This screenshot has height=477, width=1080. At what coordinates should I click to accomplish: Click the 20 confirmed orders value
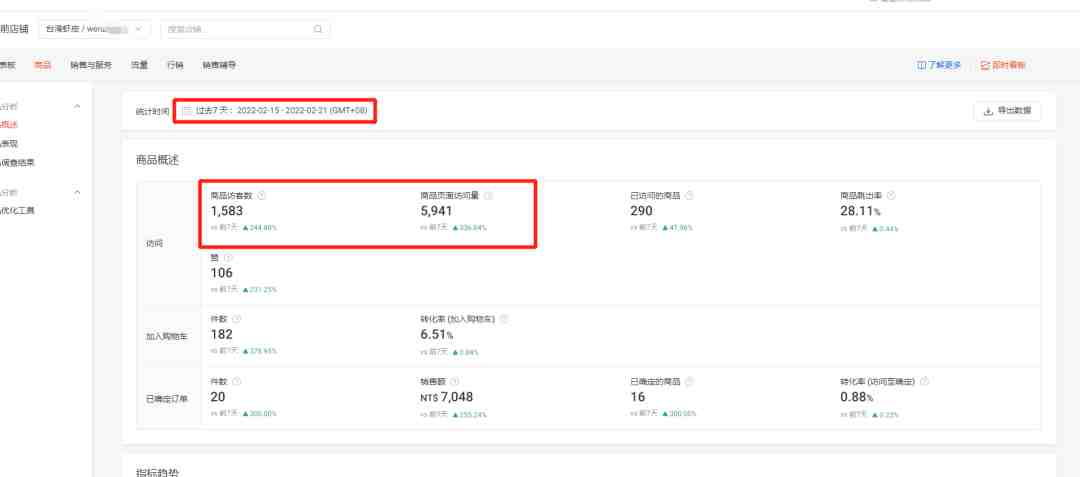click(218, 396)
